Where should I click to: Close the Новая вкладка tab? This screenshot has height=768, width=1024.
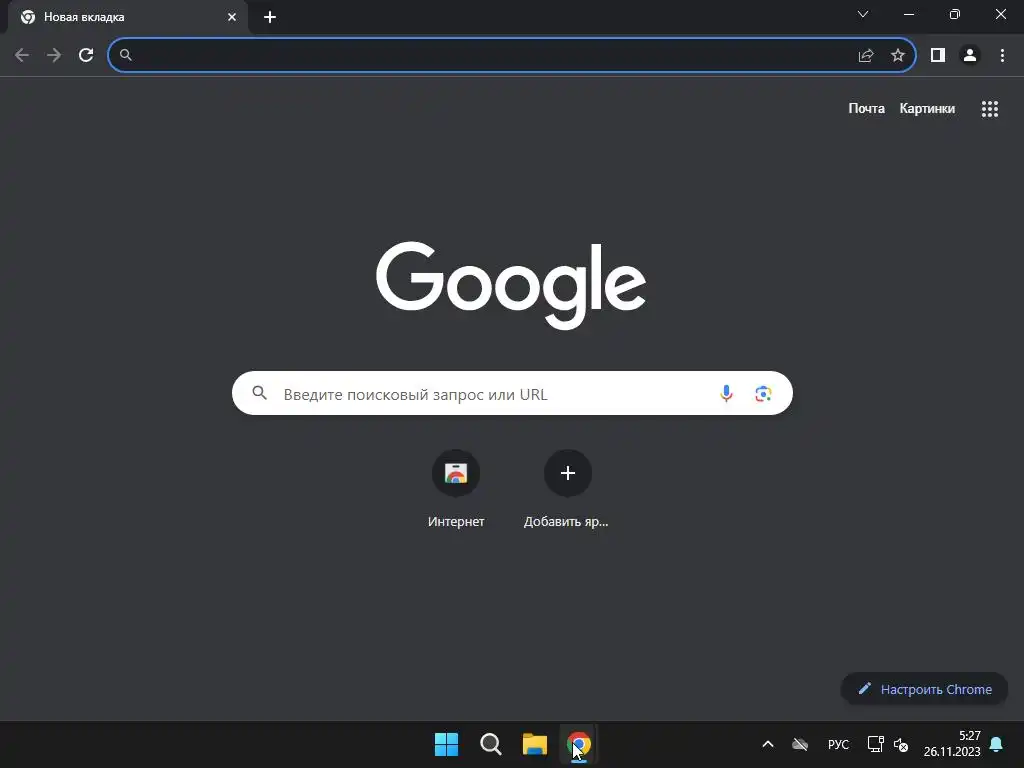[232, 17]
